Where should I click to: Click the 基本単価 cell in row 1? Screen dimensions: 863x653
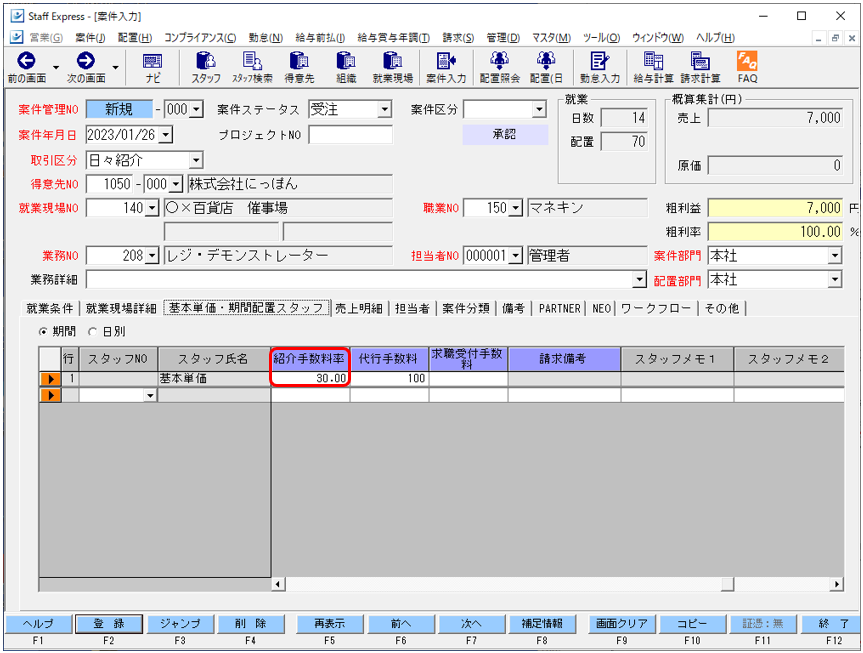(x=214, y=379)
